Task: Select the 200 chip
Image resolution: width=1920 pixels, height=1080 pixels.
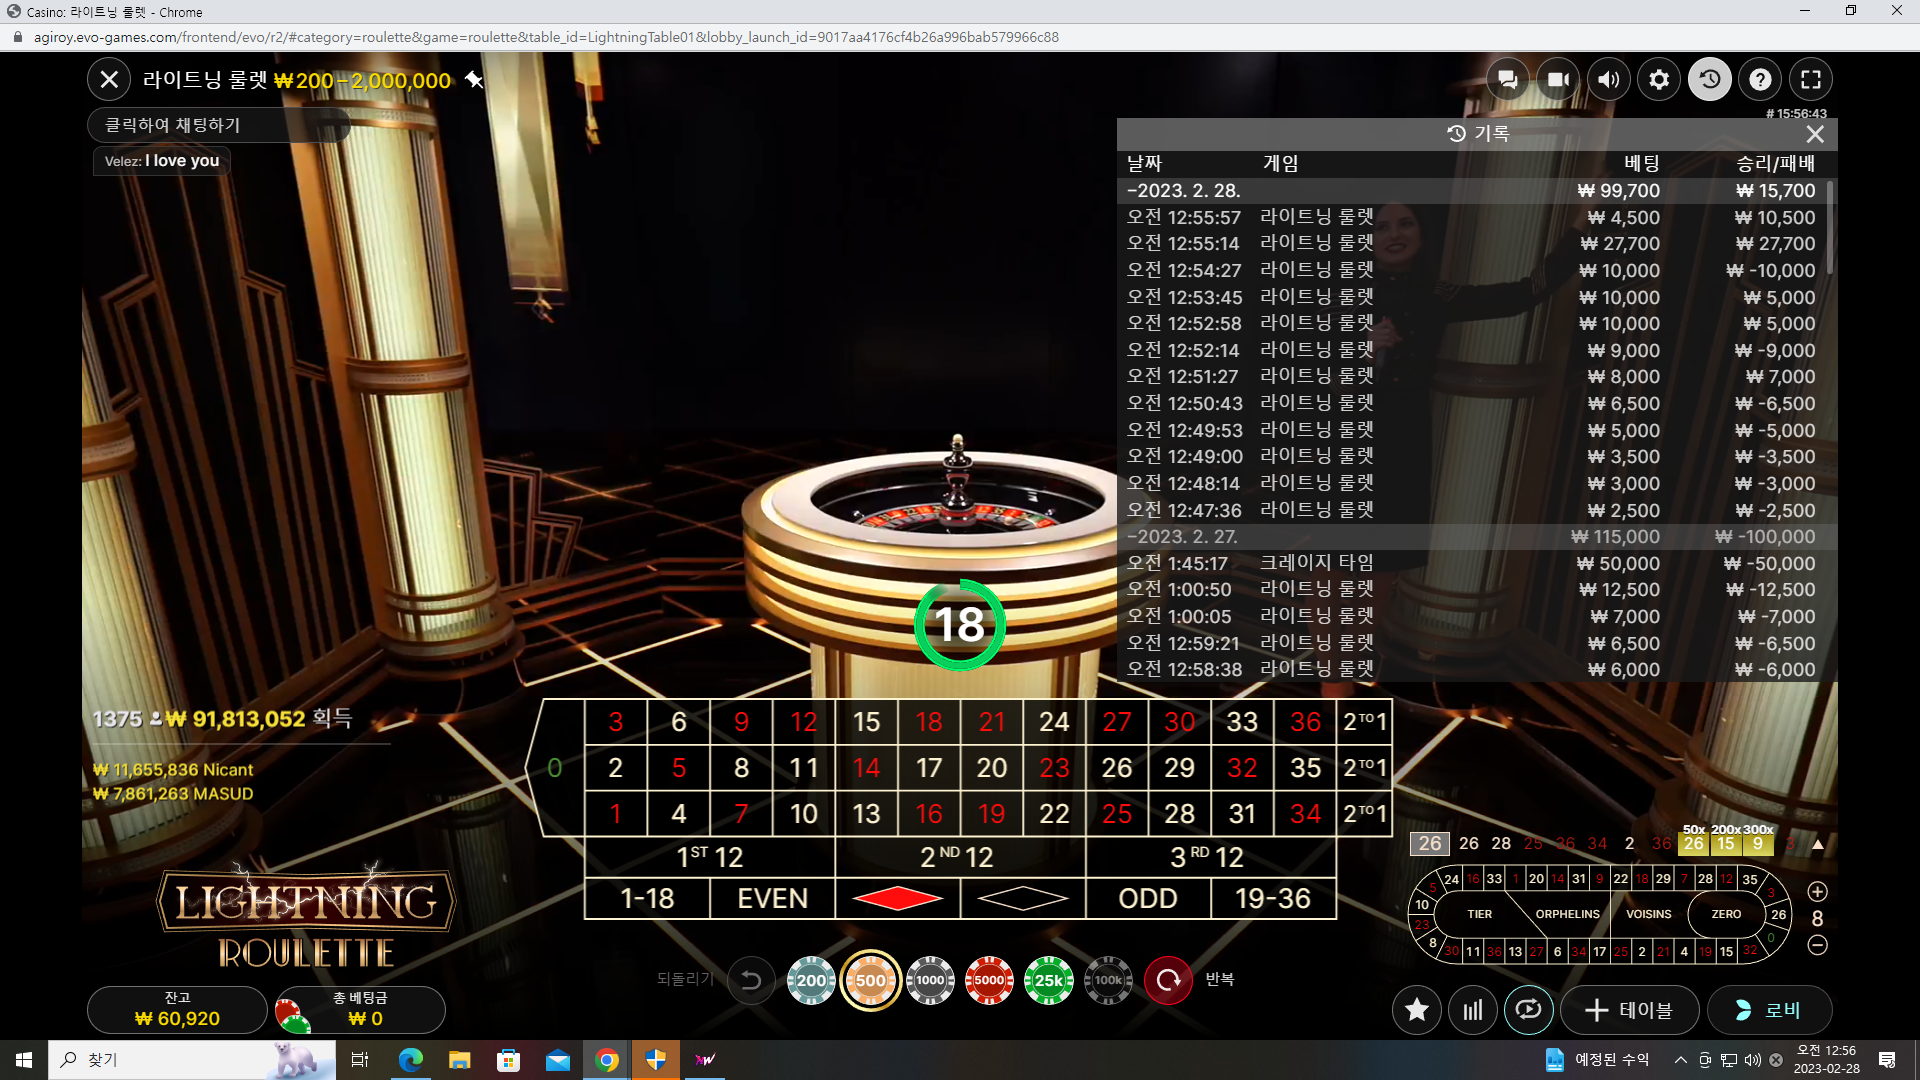Action: [811, 980]
